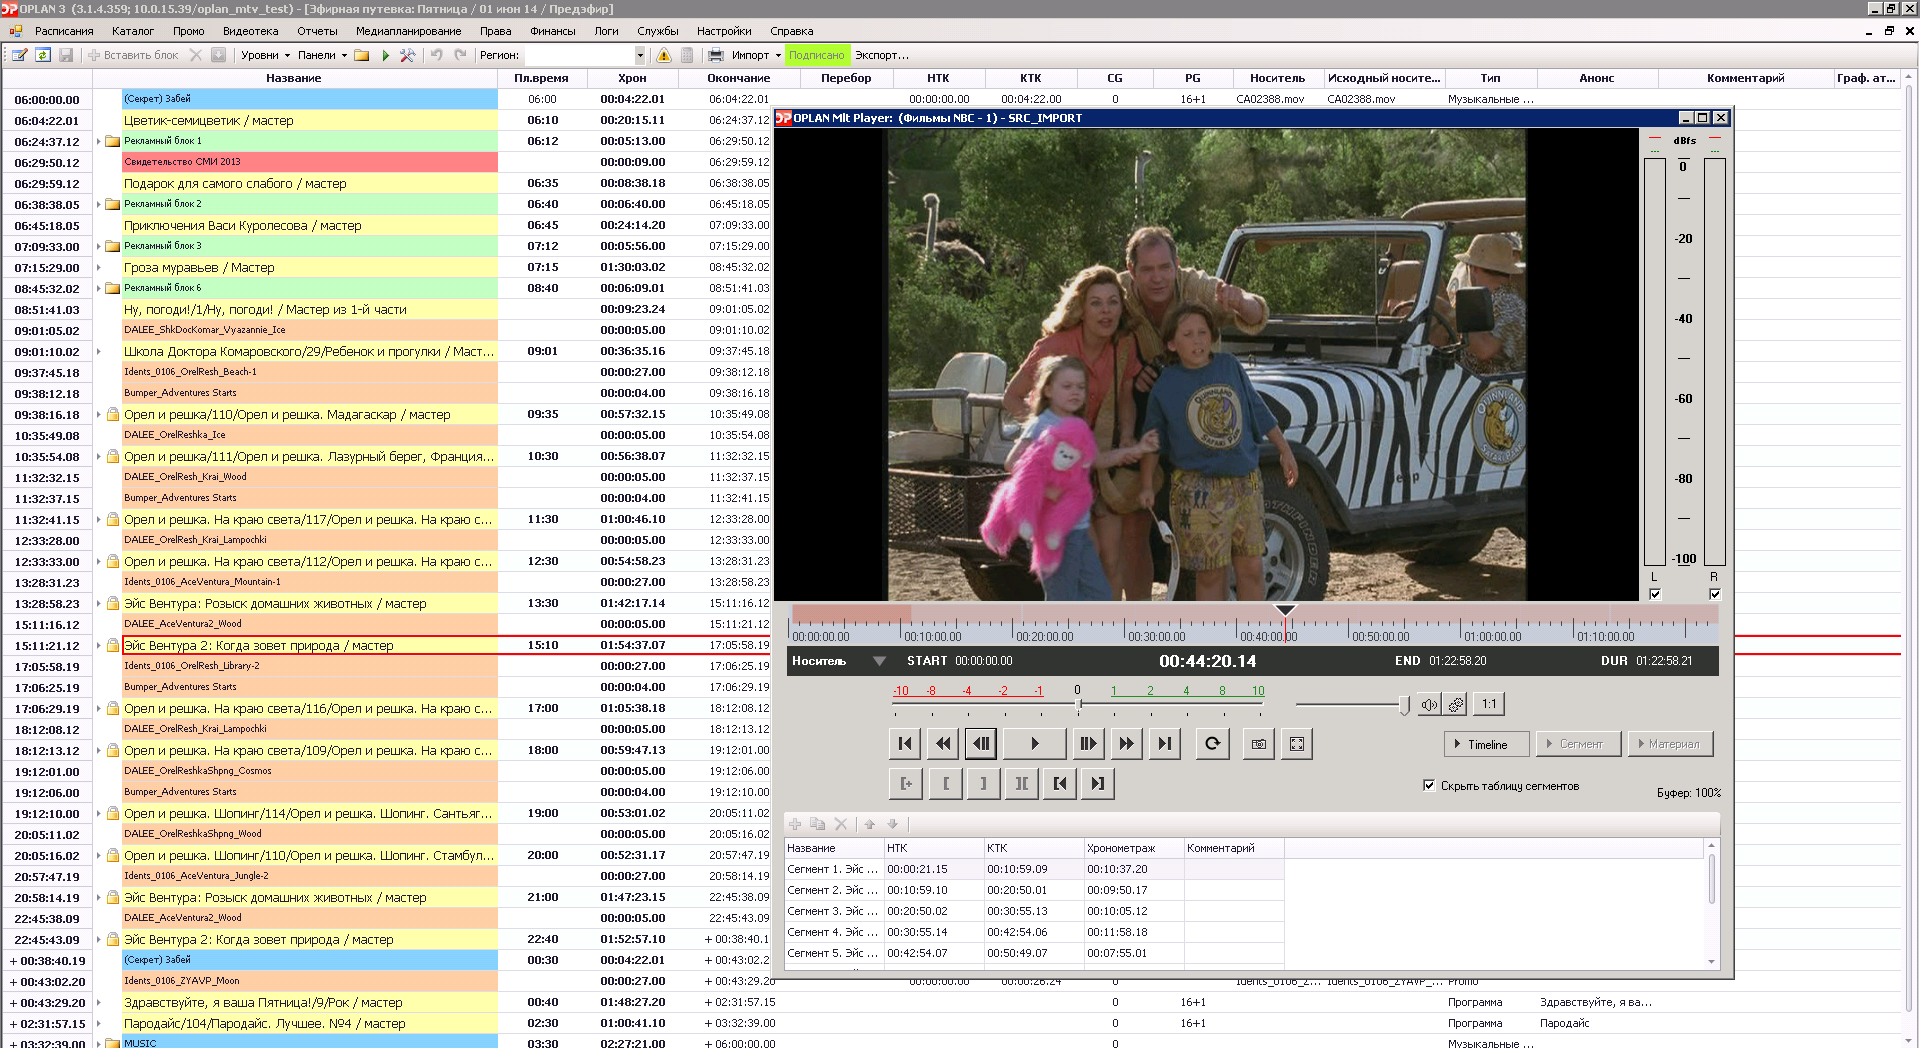1920x1048 pixels.
Task: Expand Школа Доктора Комаровского row
Action: (x=99, y=351)
